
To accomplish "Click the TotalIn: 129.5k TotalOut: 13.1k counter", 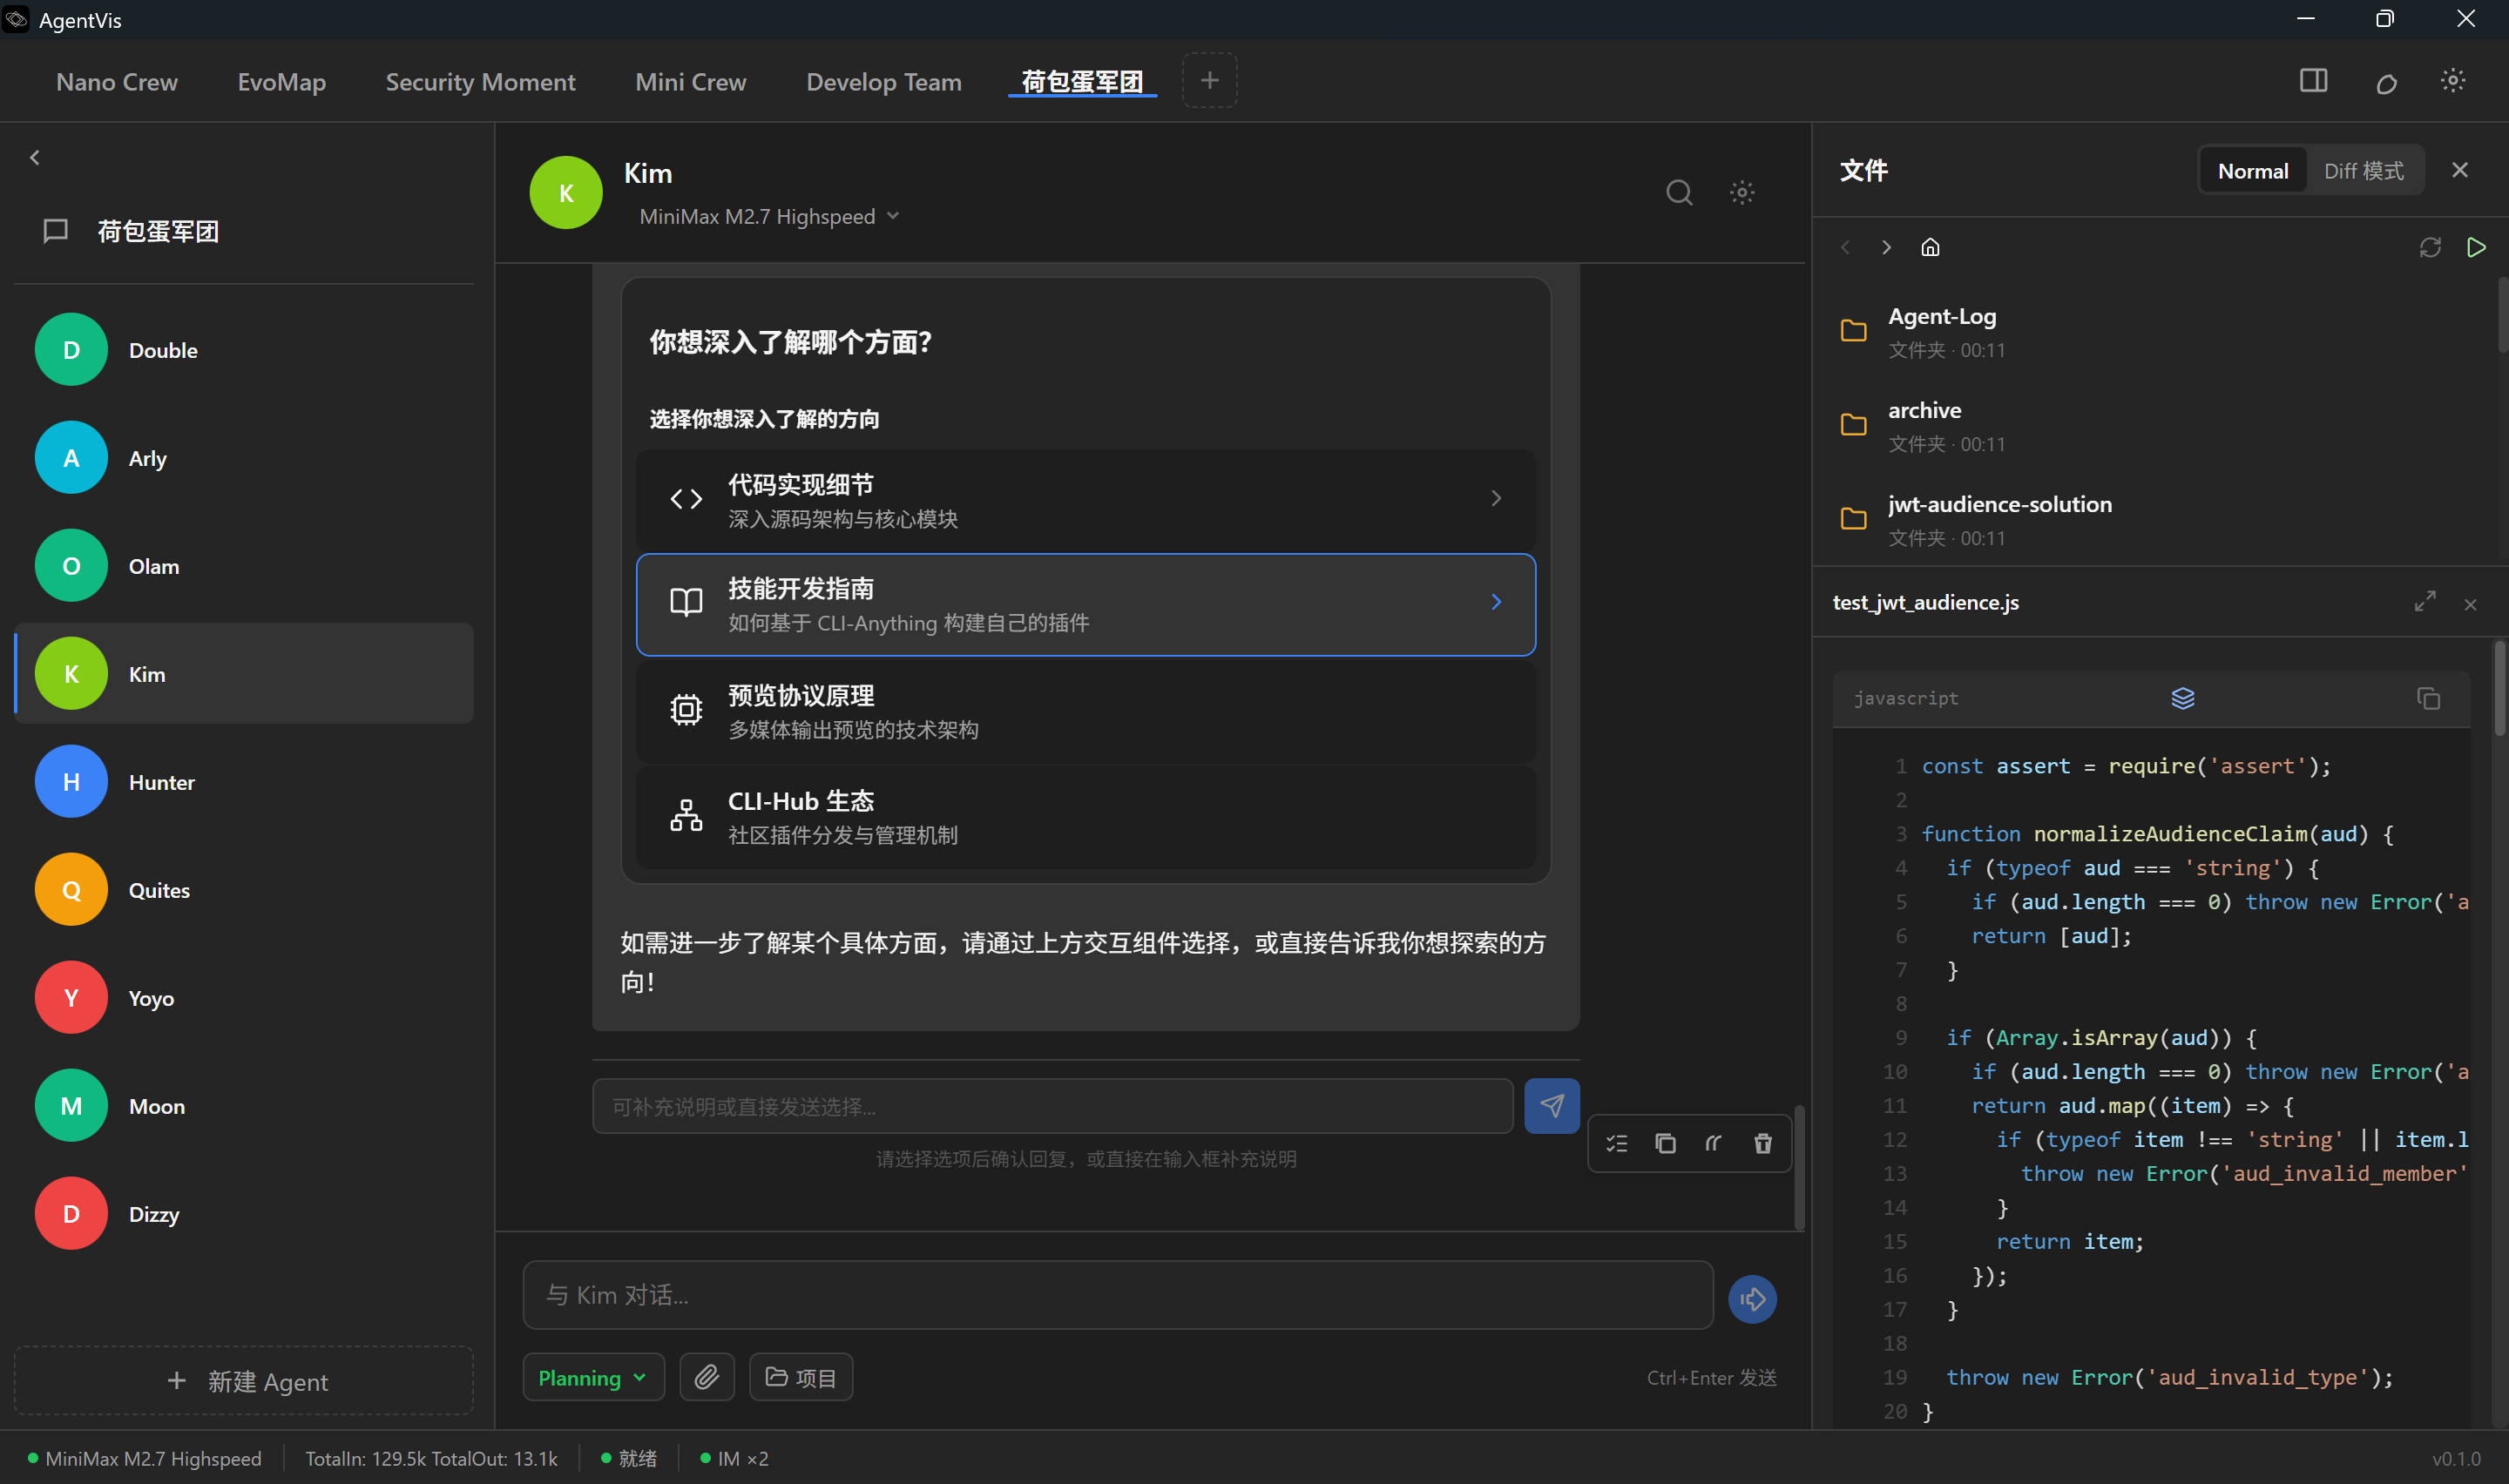I will pos(431,1459).
